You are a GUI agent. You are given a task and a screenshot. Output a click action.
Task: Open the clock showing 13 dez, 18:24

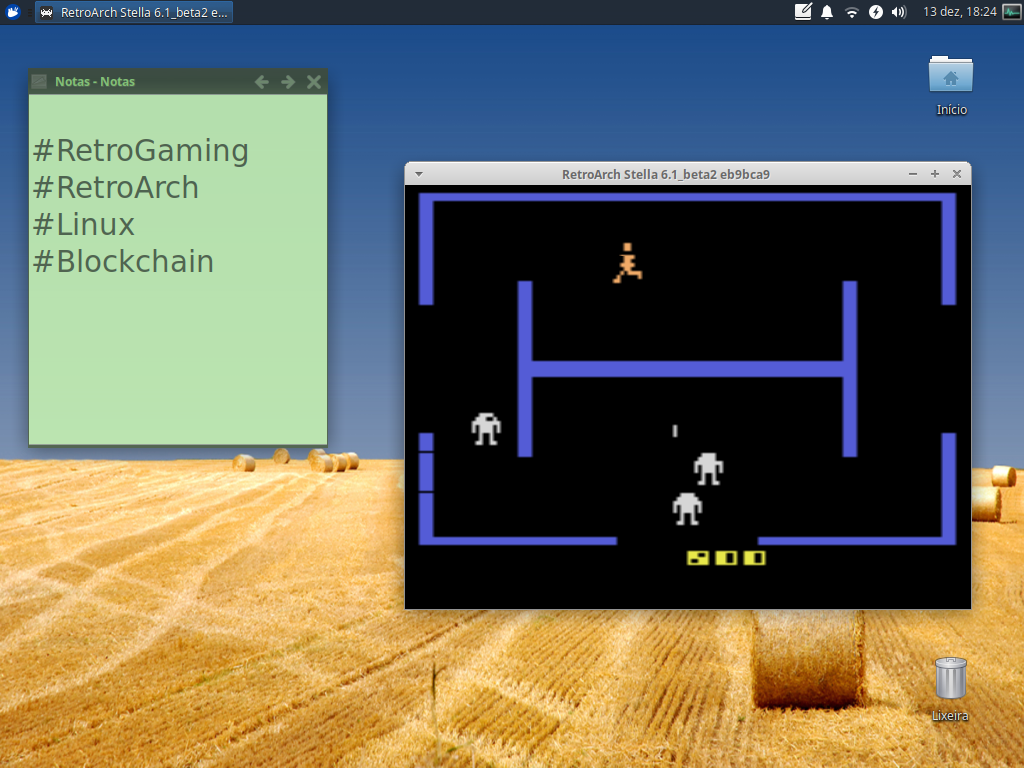[959, 12]
